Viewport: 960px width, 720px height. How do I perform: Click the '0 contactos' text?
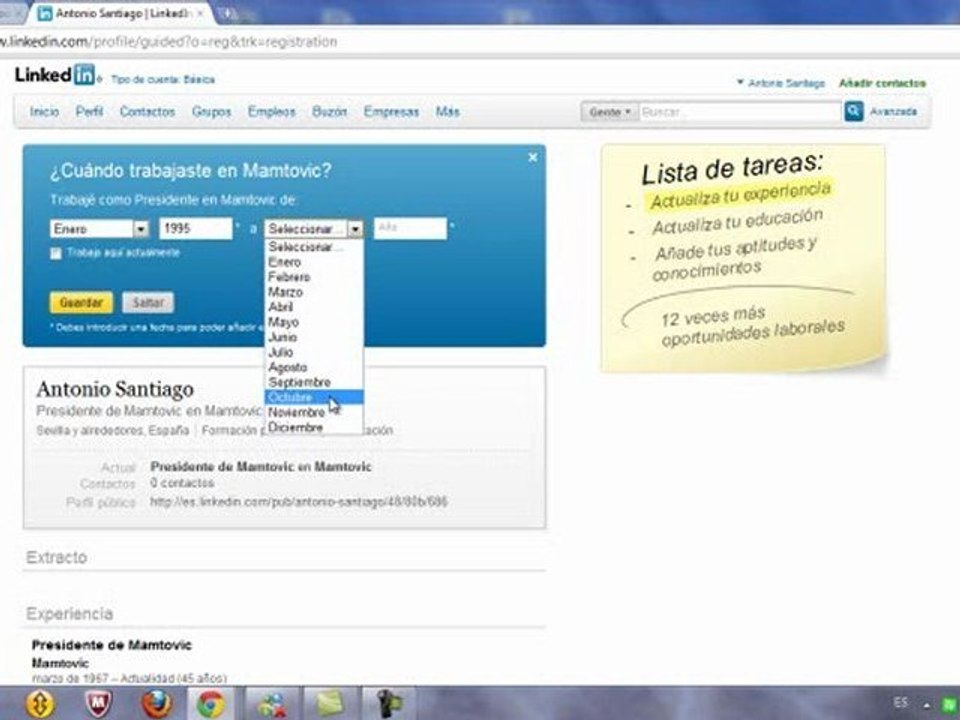pos(182,483)
